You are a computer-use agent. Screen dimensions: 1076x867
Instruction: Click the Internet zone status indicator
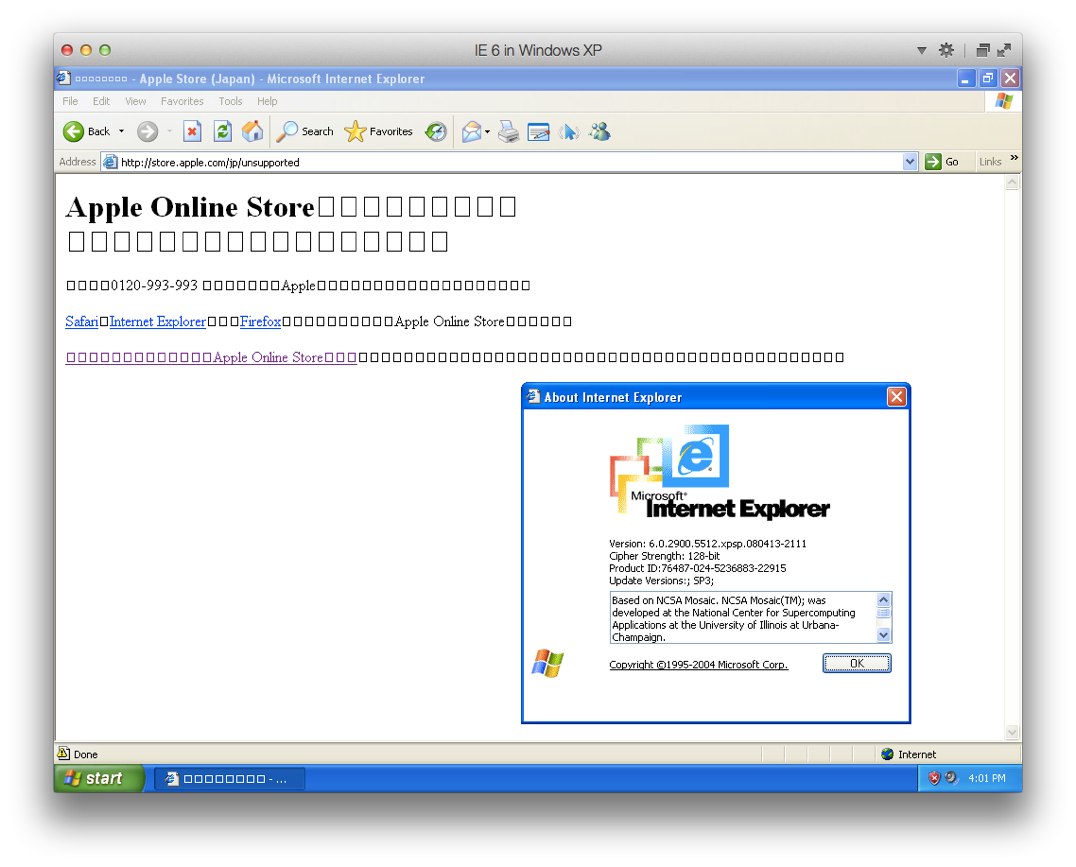point(909,754)
